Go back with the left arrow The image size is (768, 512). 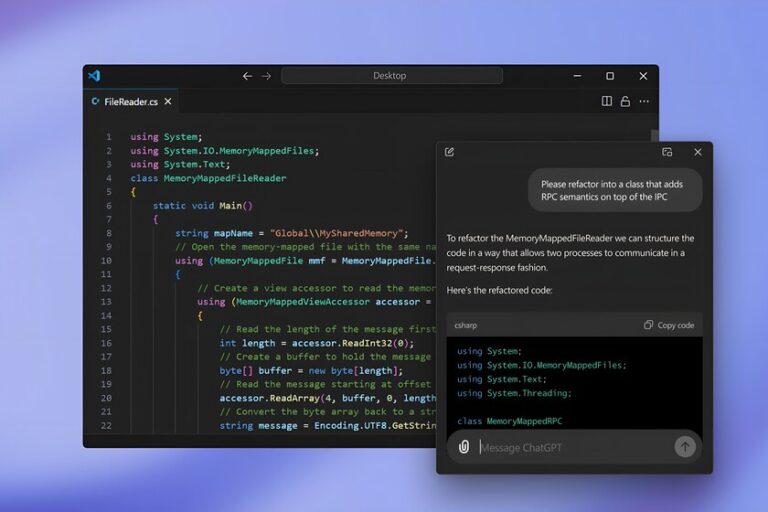[x=248, y=76]
